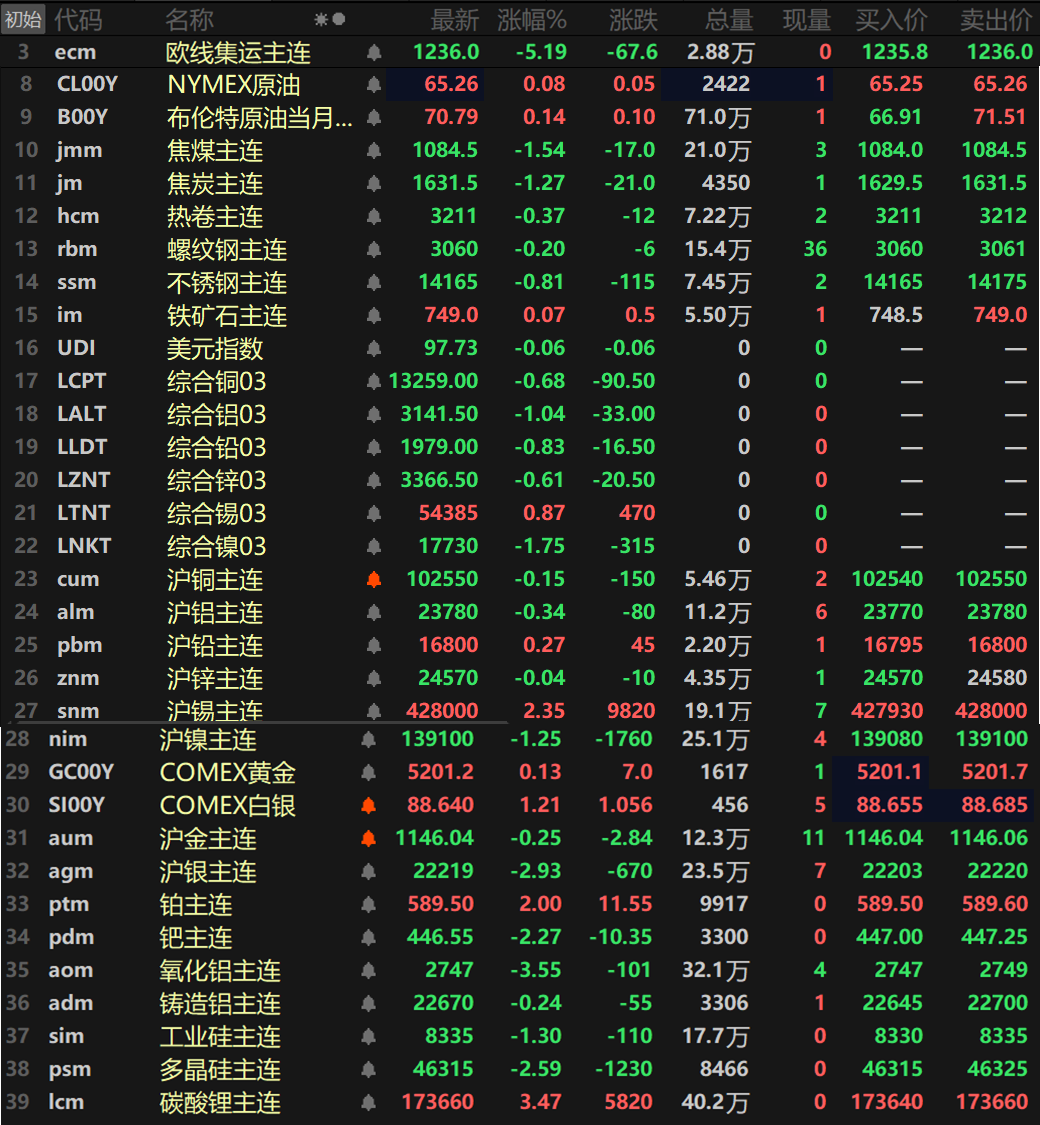Click the alert bell next to 布伦特原油当月
The image size is (1040, 1125).
(x=374, y=117)
